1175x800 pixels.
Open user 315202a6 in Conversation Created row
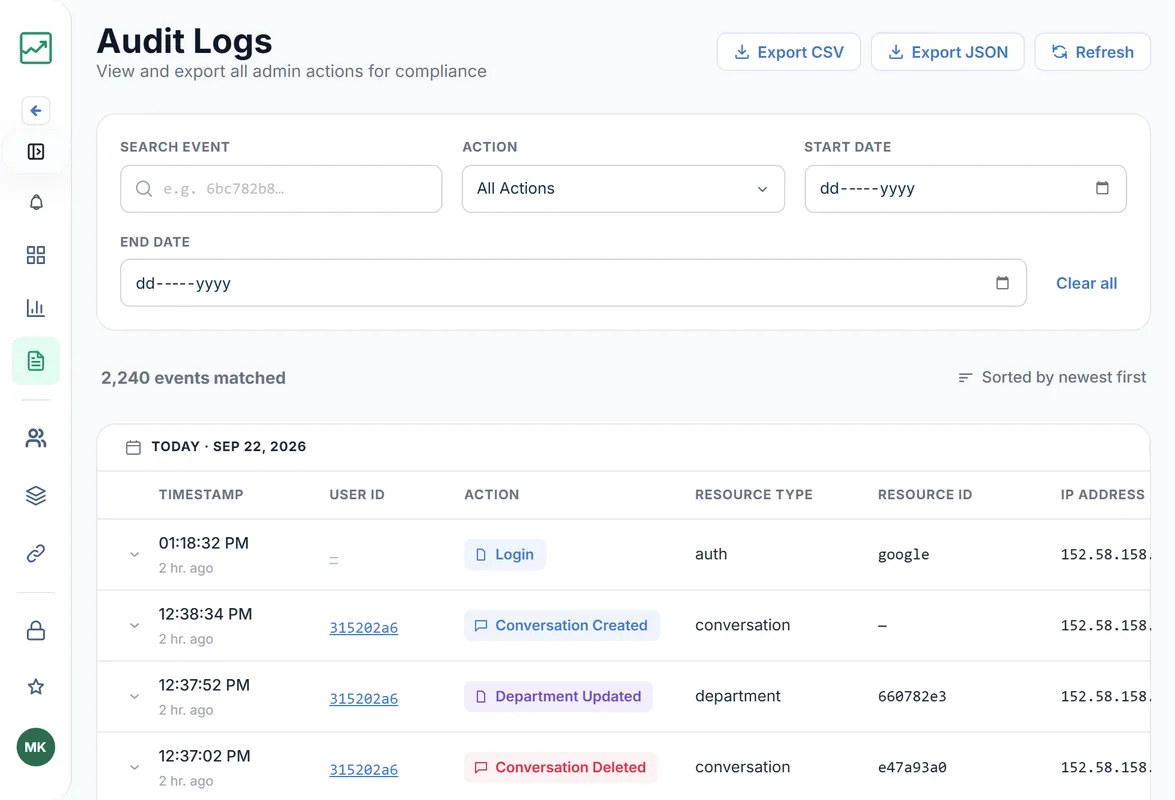[363, 628]
